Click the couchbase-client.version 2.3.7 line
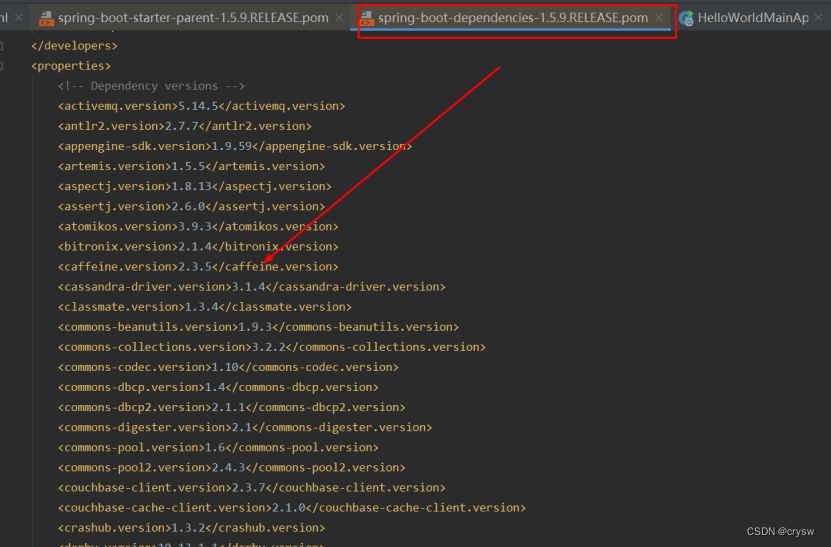The image size is (831, 547). point(252,488)
